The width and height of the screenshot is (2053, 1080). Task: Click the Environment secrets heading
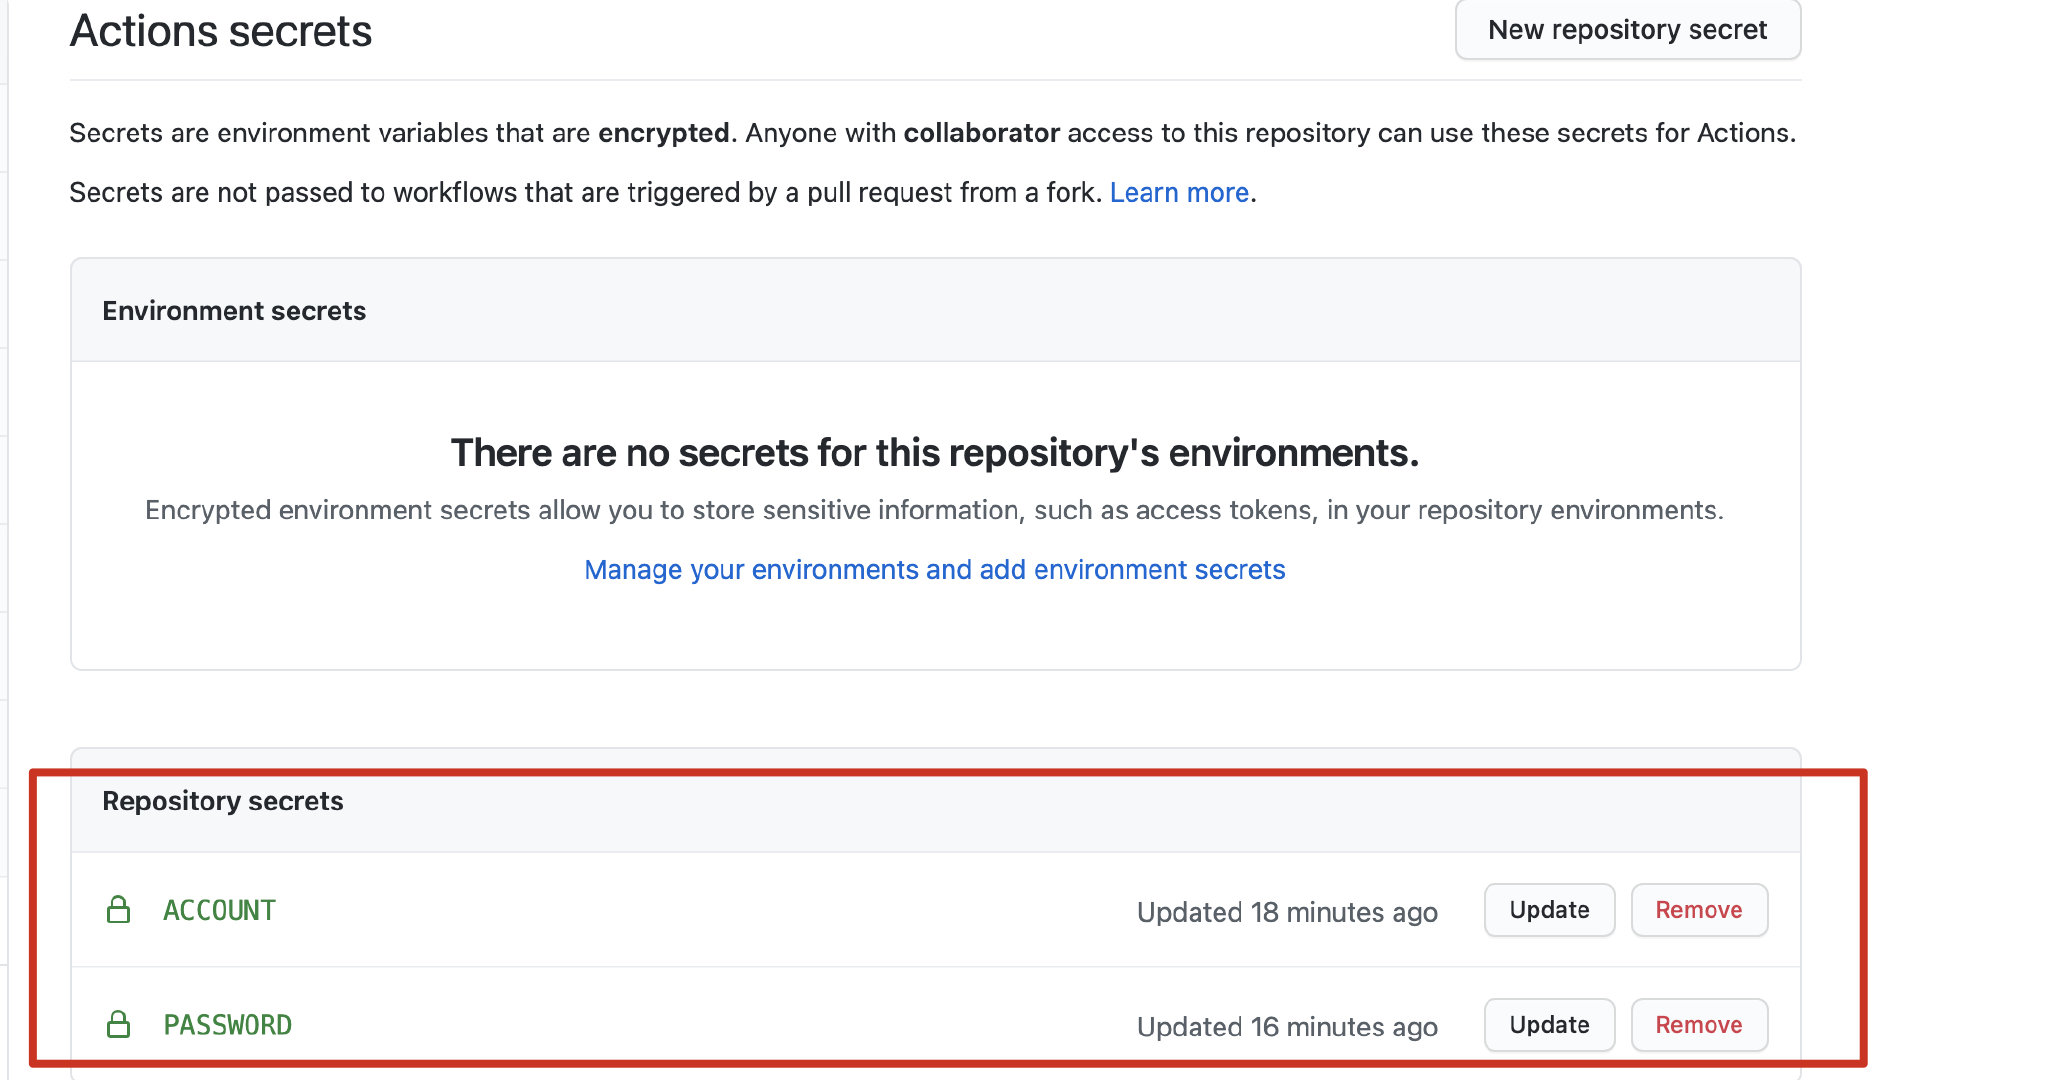[234, 311]
